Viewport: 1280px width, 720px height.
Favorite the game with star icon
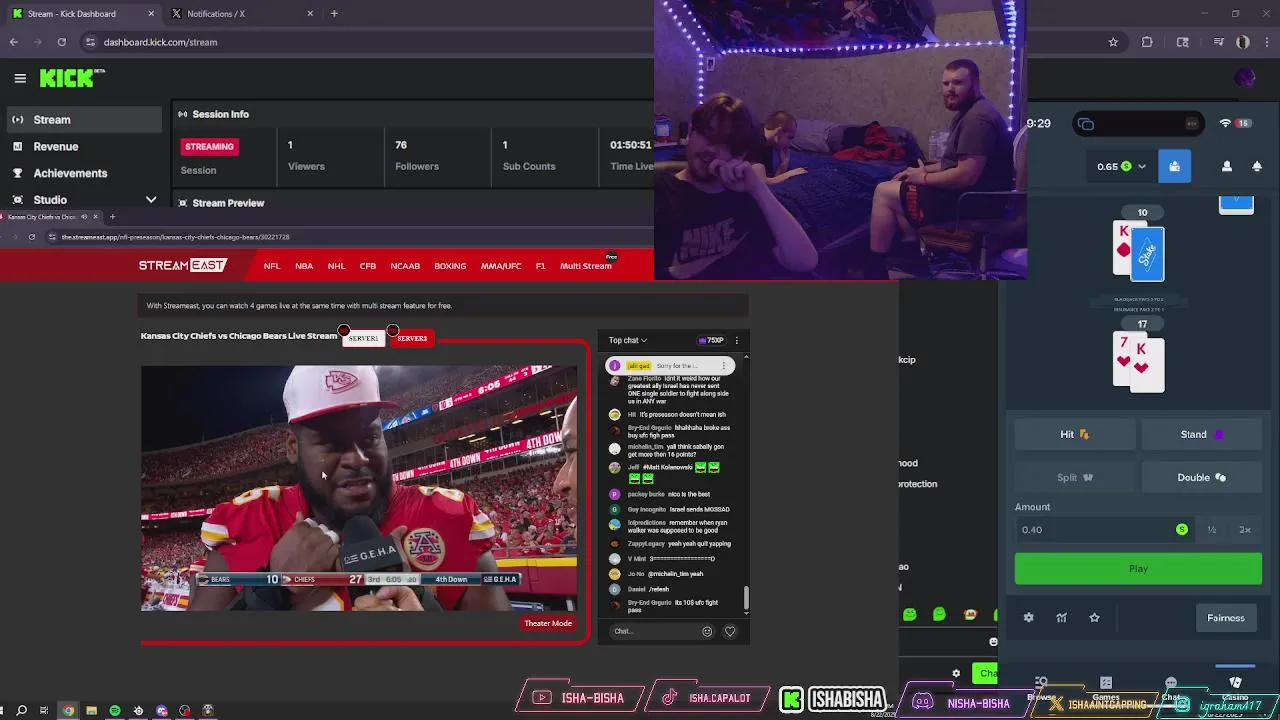pos(1094,618)
